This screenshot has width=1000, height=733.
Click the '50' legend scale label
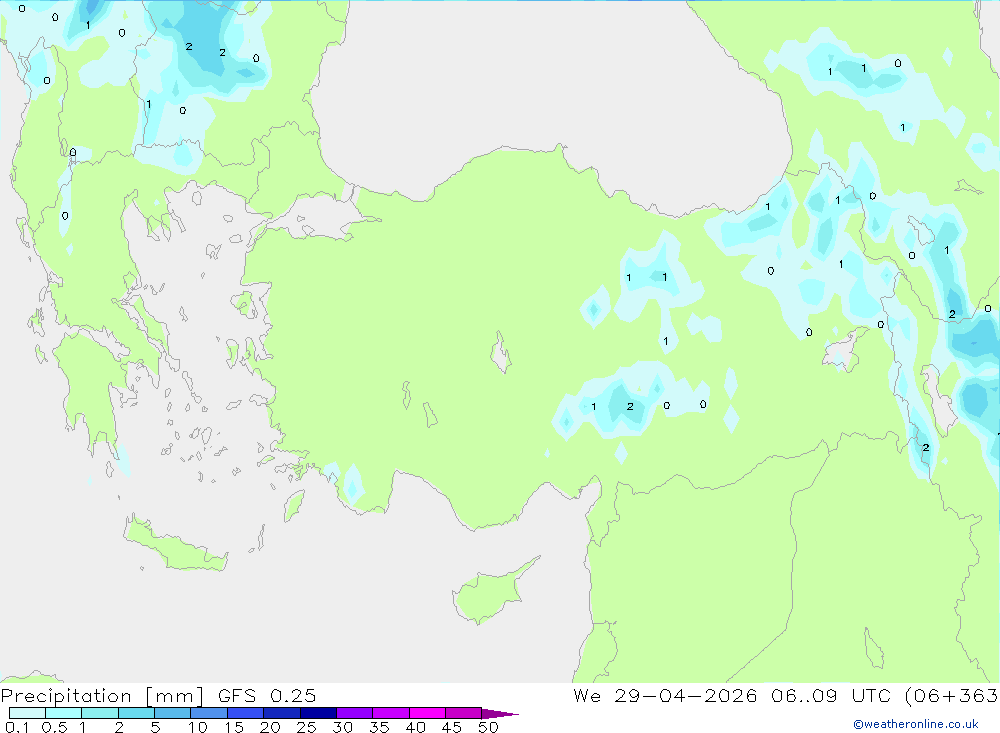tap(488, 727)
